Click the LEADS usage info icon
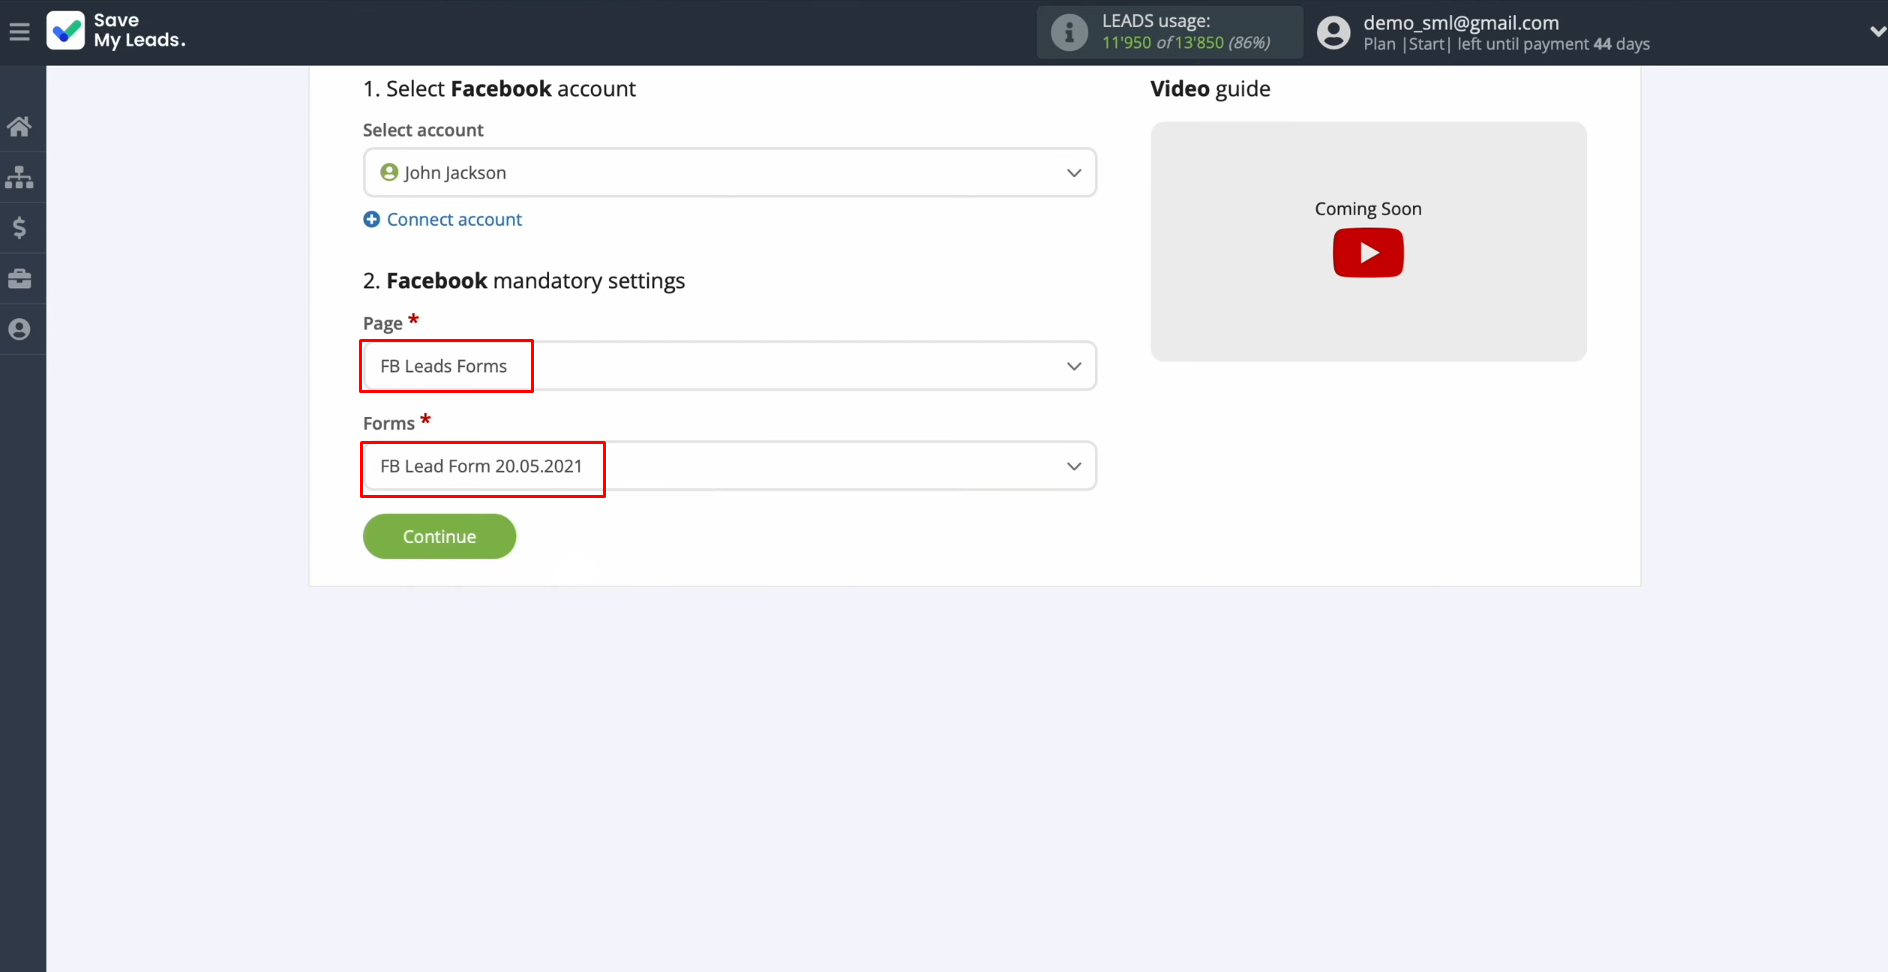The width and height of the screenshot is (1888, 972). [x=1069, y=32]
